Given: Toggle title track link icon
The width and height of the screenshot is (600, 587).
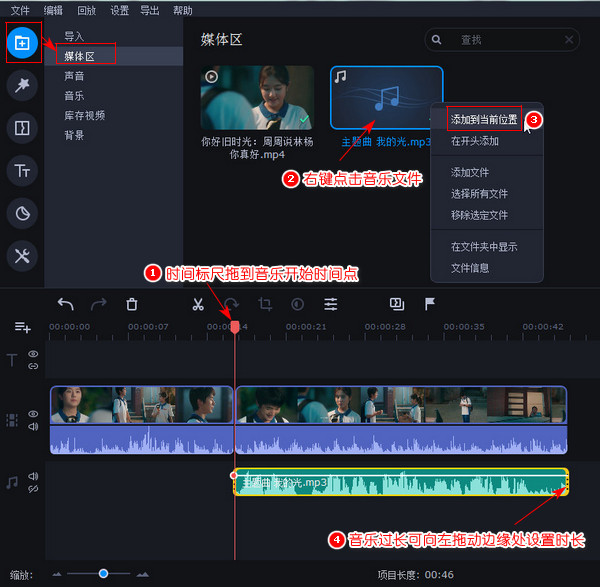Looking at the screenshot, I should click(33, 366).
